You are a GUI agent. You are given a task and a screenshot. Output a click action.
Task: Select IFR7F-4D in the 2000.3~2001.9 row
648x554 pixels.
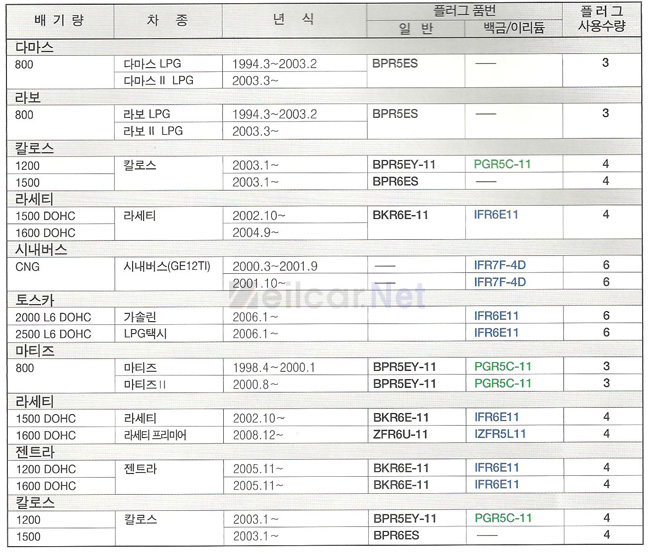coord(500,265)
